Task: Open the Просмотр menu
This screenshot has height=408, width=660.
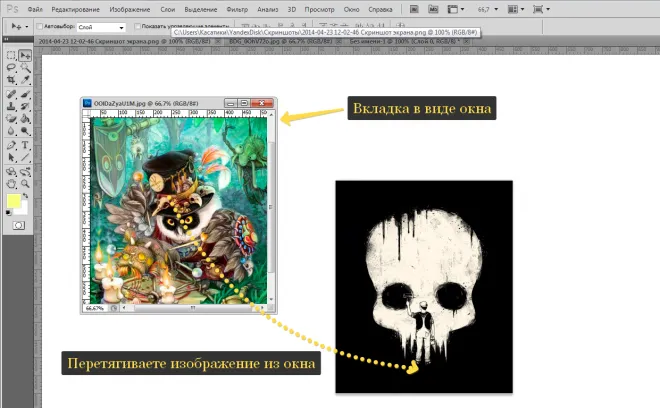Action: pyautogui.click(x=319, y=9)
